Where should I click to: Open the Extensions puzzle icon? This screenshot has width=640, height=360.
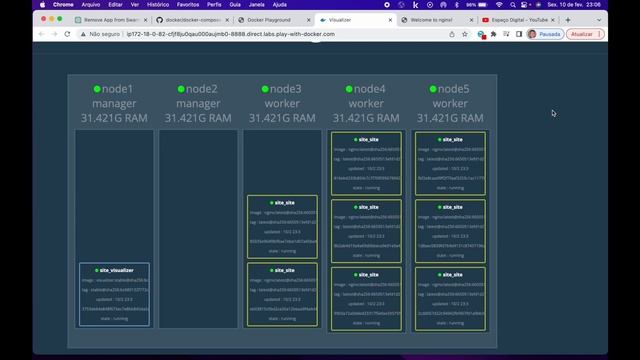[x=493, y=34]
